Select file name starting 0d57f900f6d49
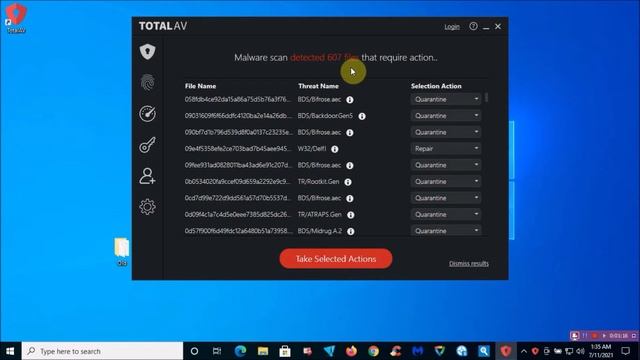Viewport: 640px width, 360px height. 238,231
